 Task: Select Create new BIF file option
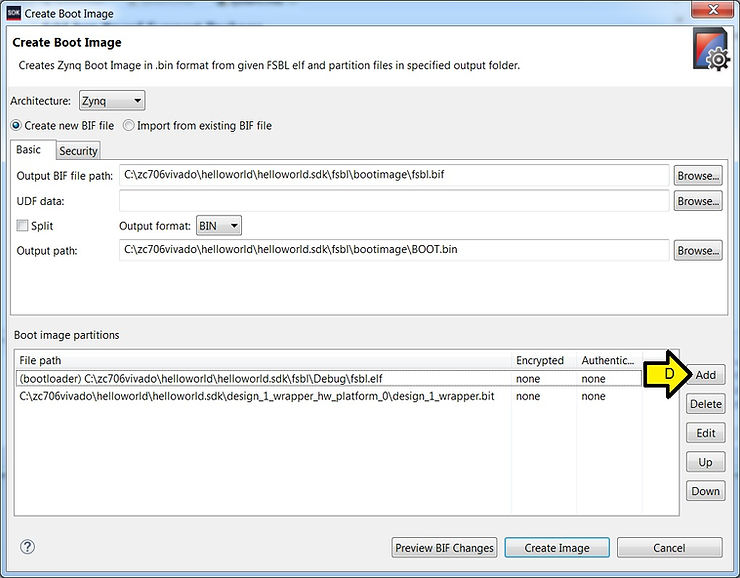click(17, 126)
